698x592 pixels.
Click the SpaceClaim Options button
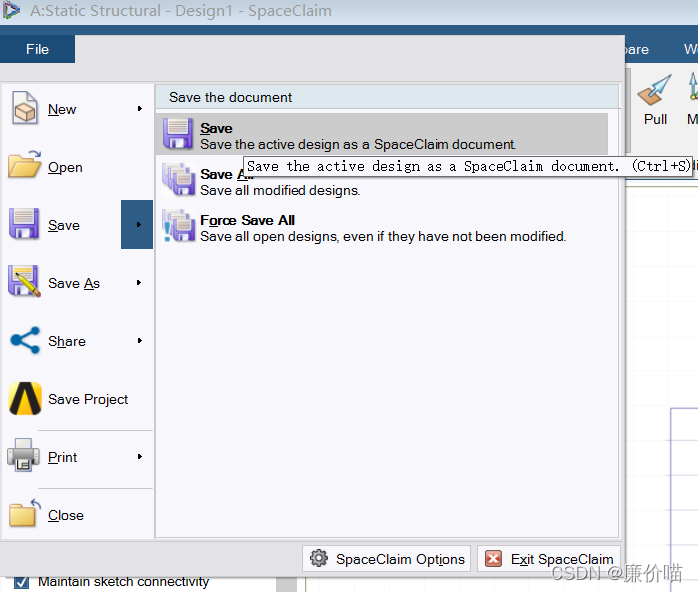pyautogui.click(x=386, y=559)
